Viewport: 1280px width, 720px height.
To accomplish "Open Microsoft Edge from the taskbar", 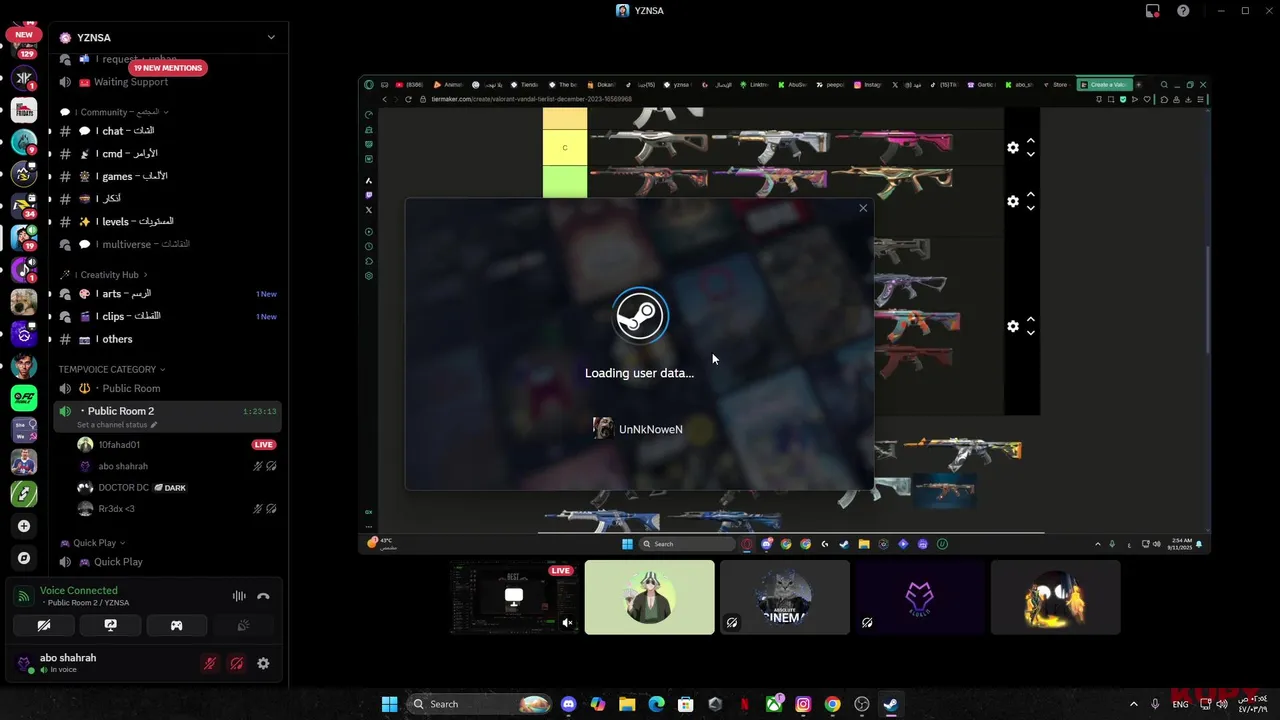I will coord(656,704).
